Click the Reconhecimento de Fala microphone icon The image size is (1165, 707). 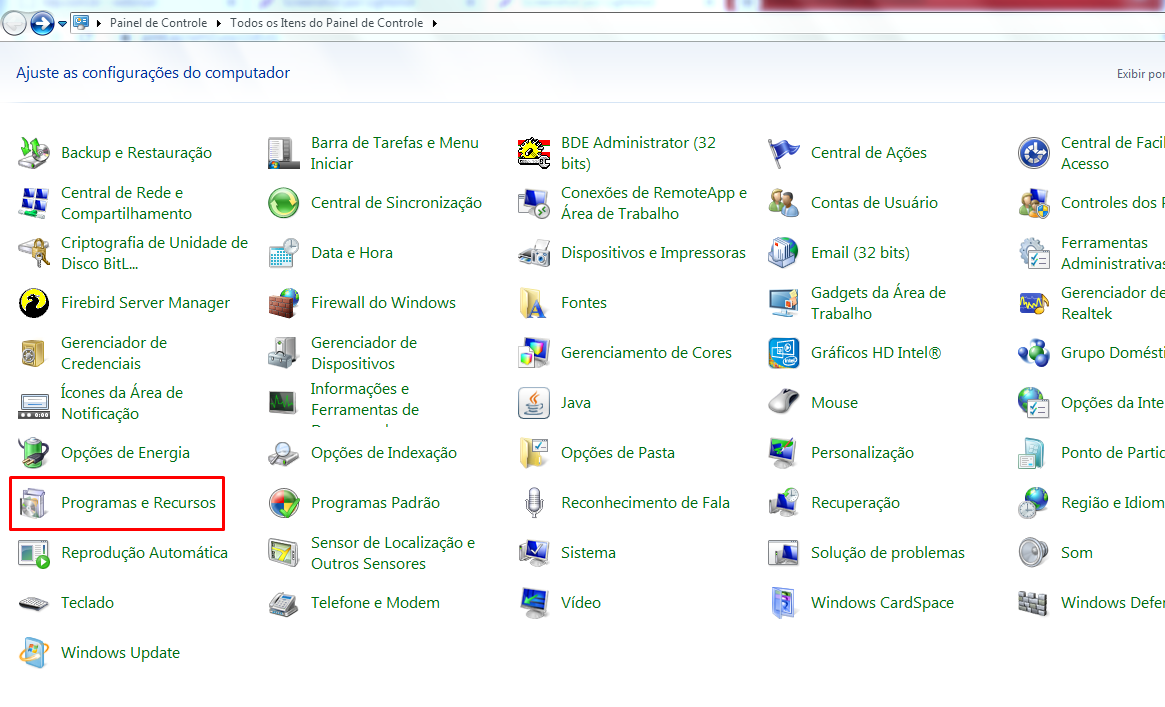tap(533, 503)
